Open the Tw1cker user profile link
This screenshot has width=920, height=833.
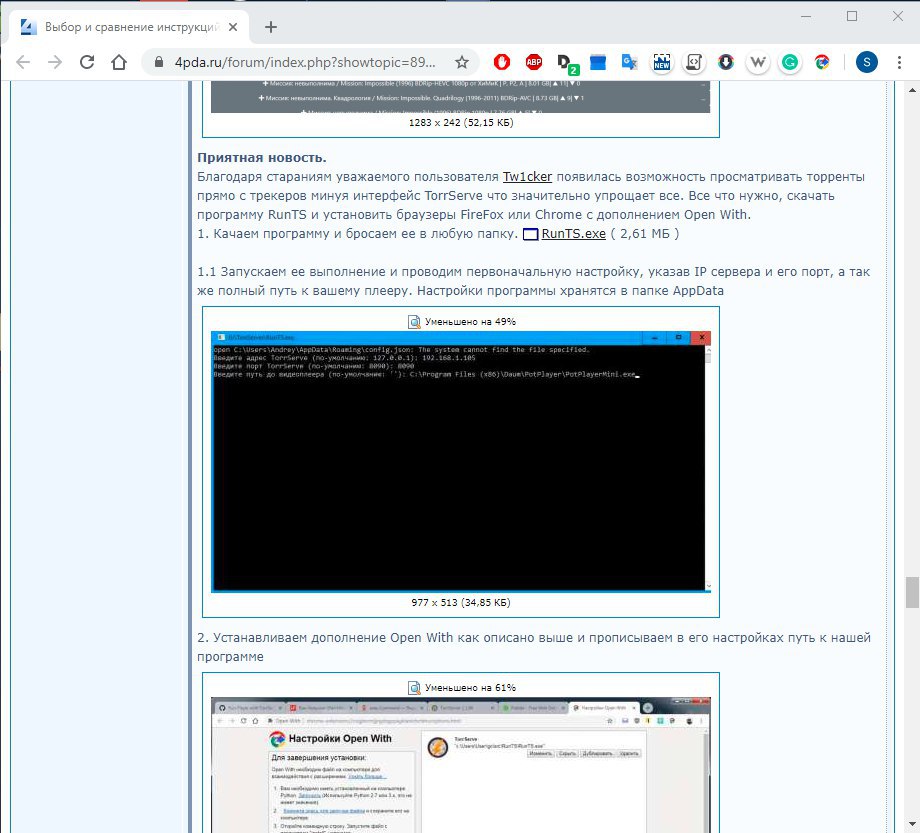click(x=527, y=177)
